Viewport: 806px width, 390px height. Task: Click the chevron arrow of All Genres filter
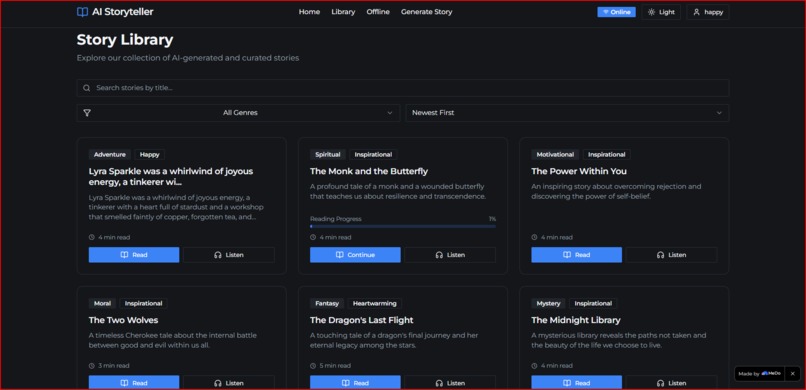point(390,113)
